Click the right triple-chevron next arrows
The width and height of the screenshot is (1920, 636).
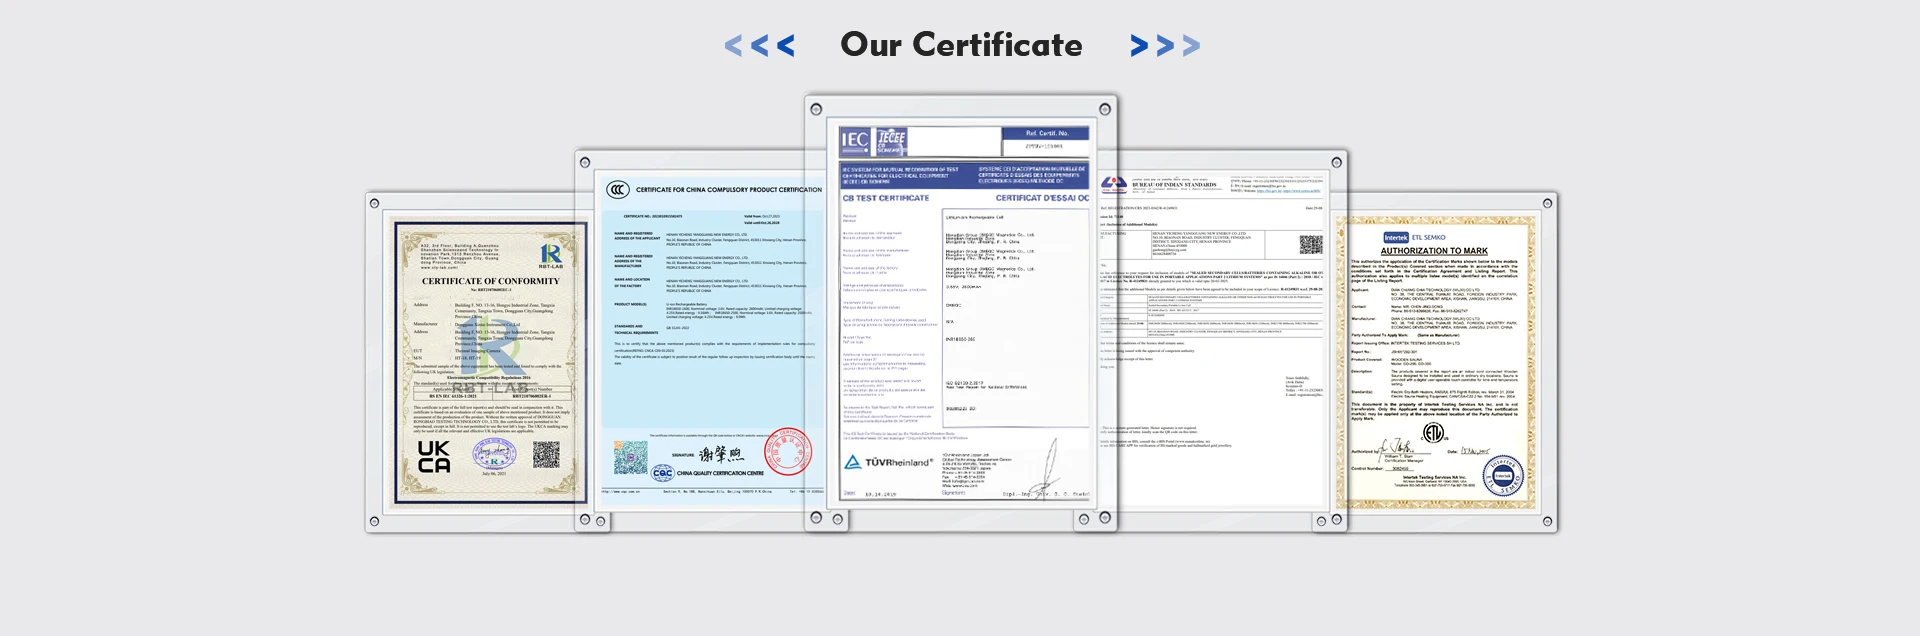point(1165,45)
